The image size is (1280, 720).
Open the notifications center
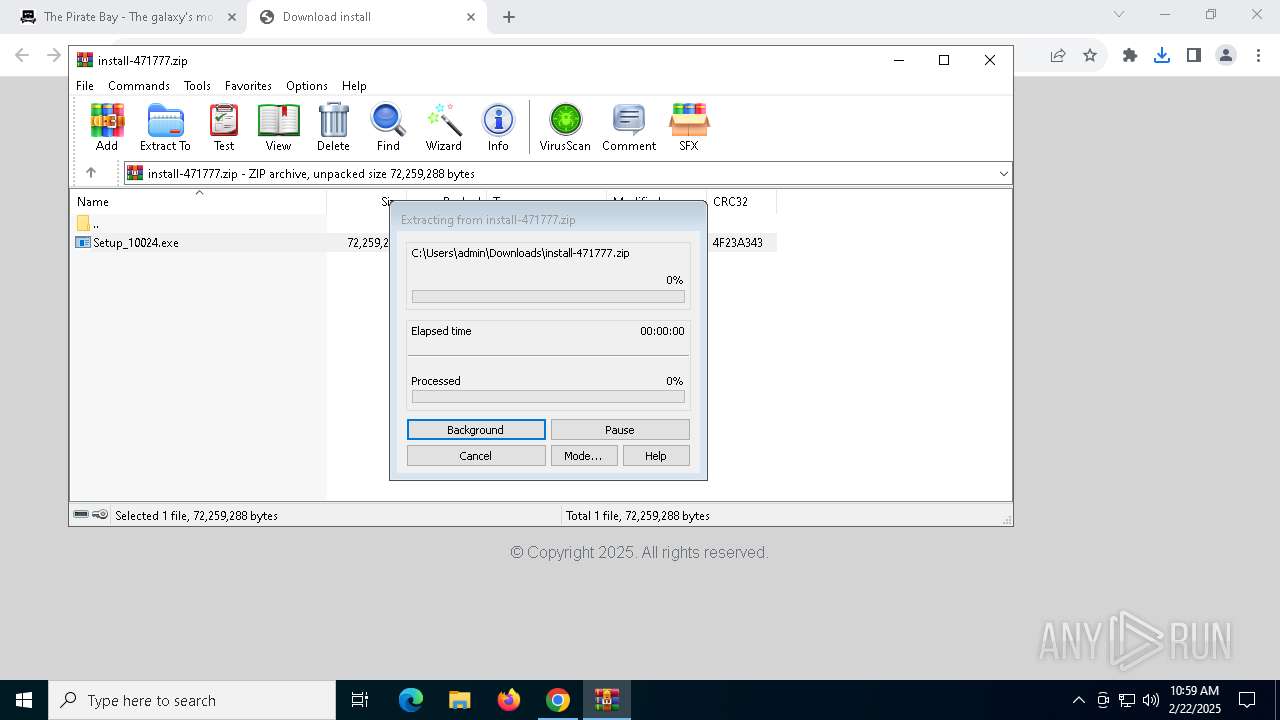(x=1247, y=700)
